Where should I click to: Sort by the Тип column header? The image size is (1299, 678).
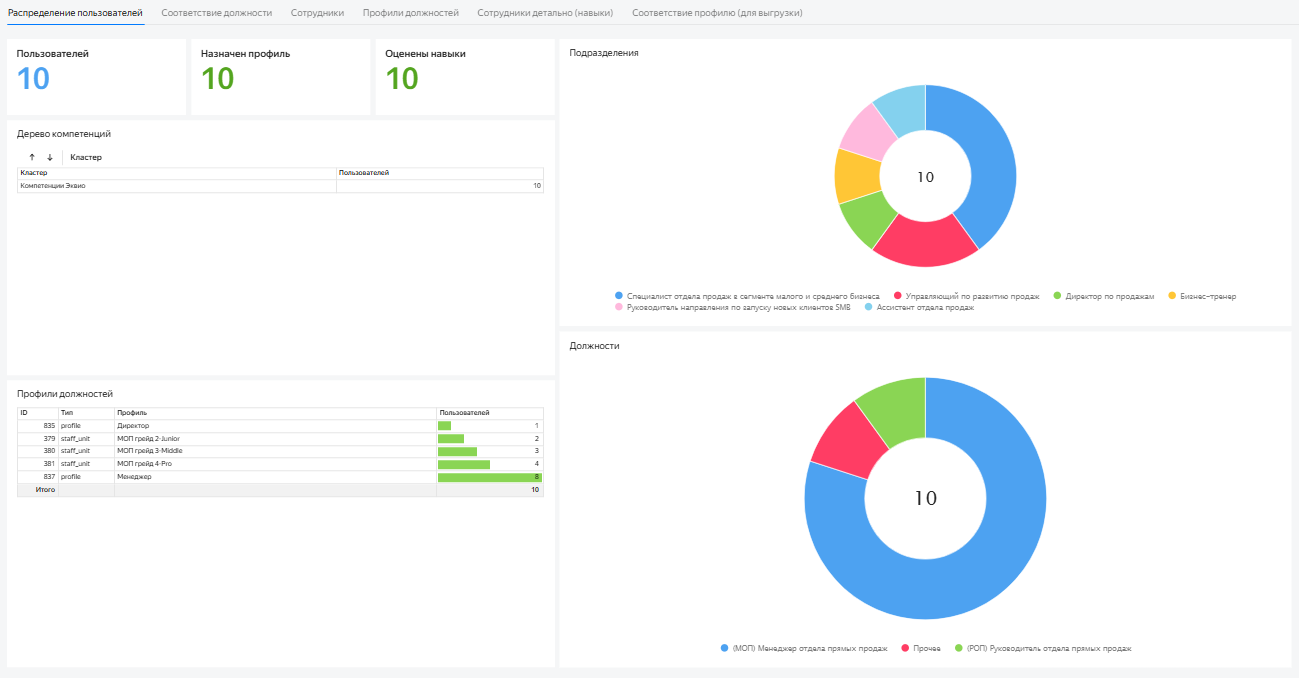[x=67, y=412]
